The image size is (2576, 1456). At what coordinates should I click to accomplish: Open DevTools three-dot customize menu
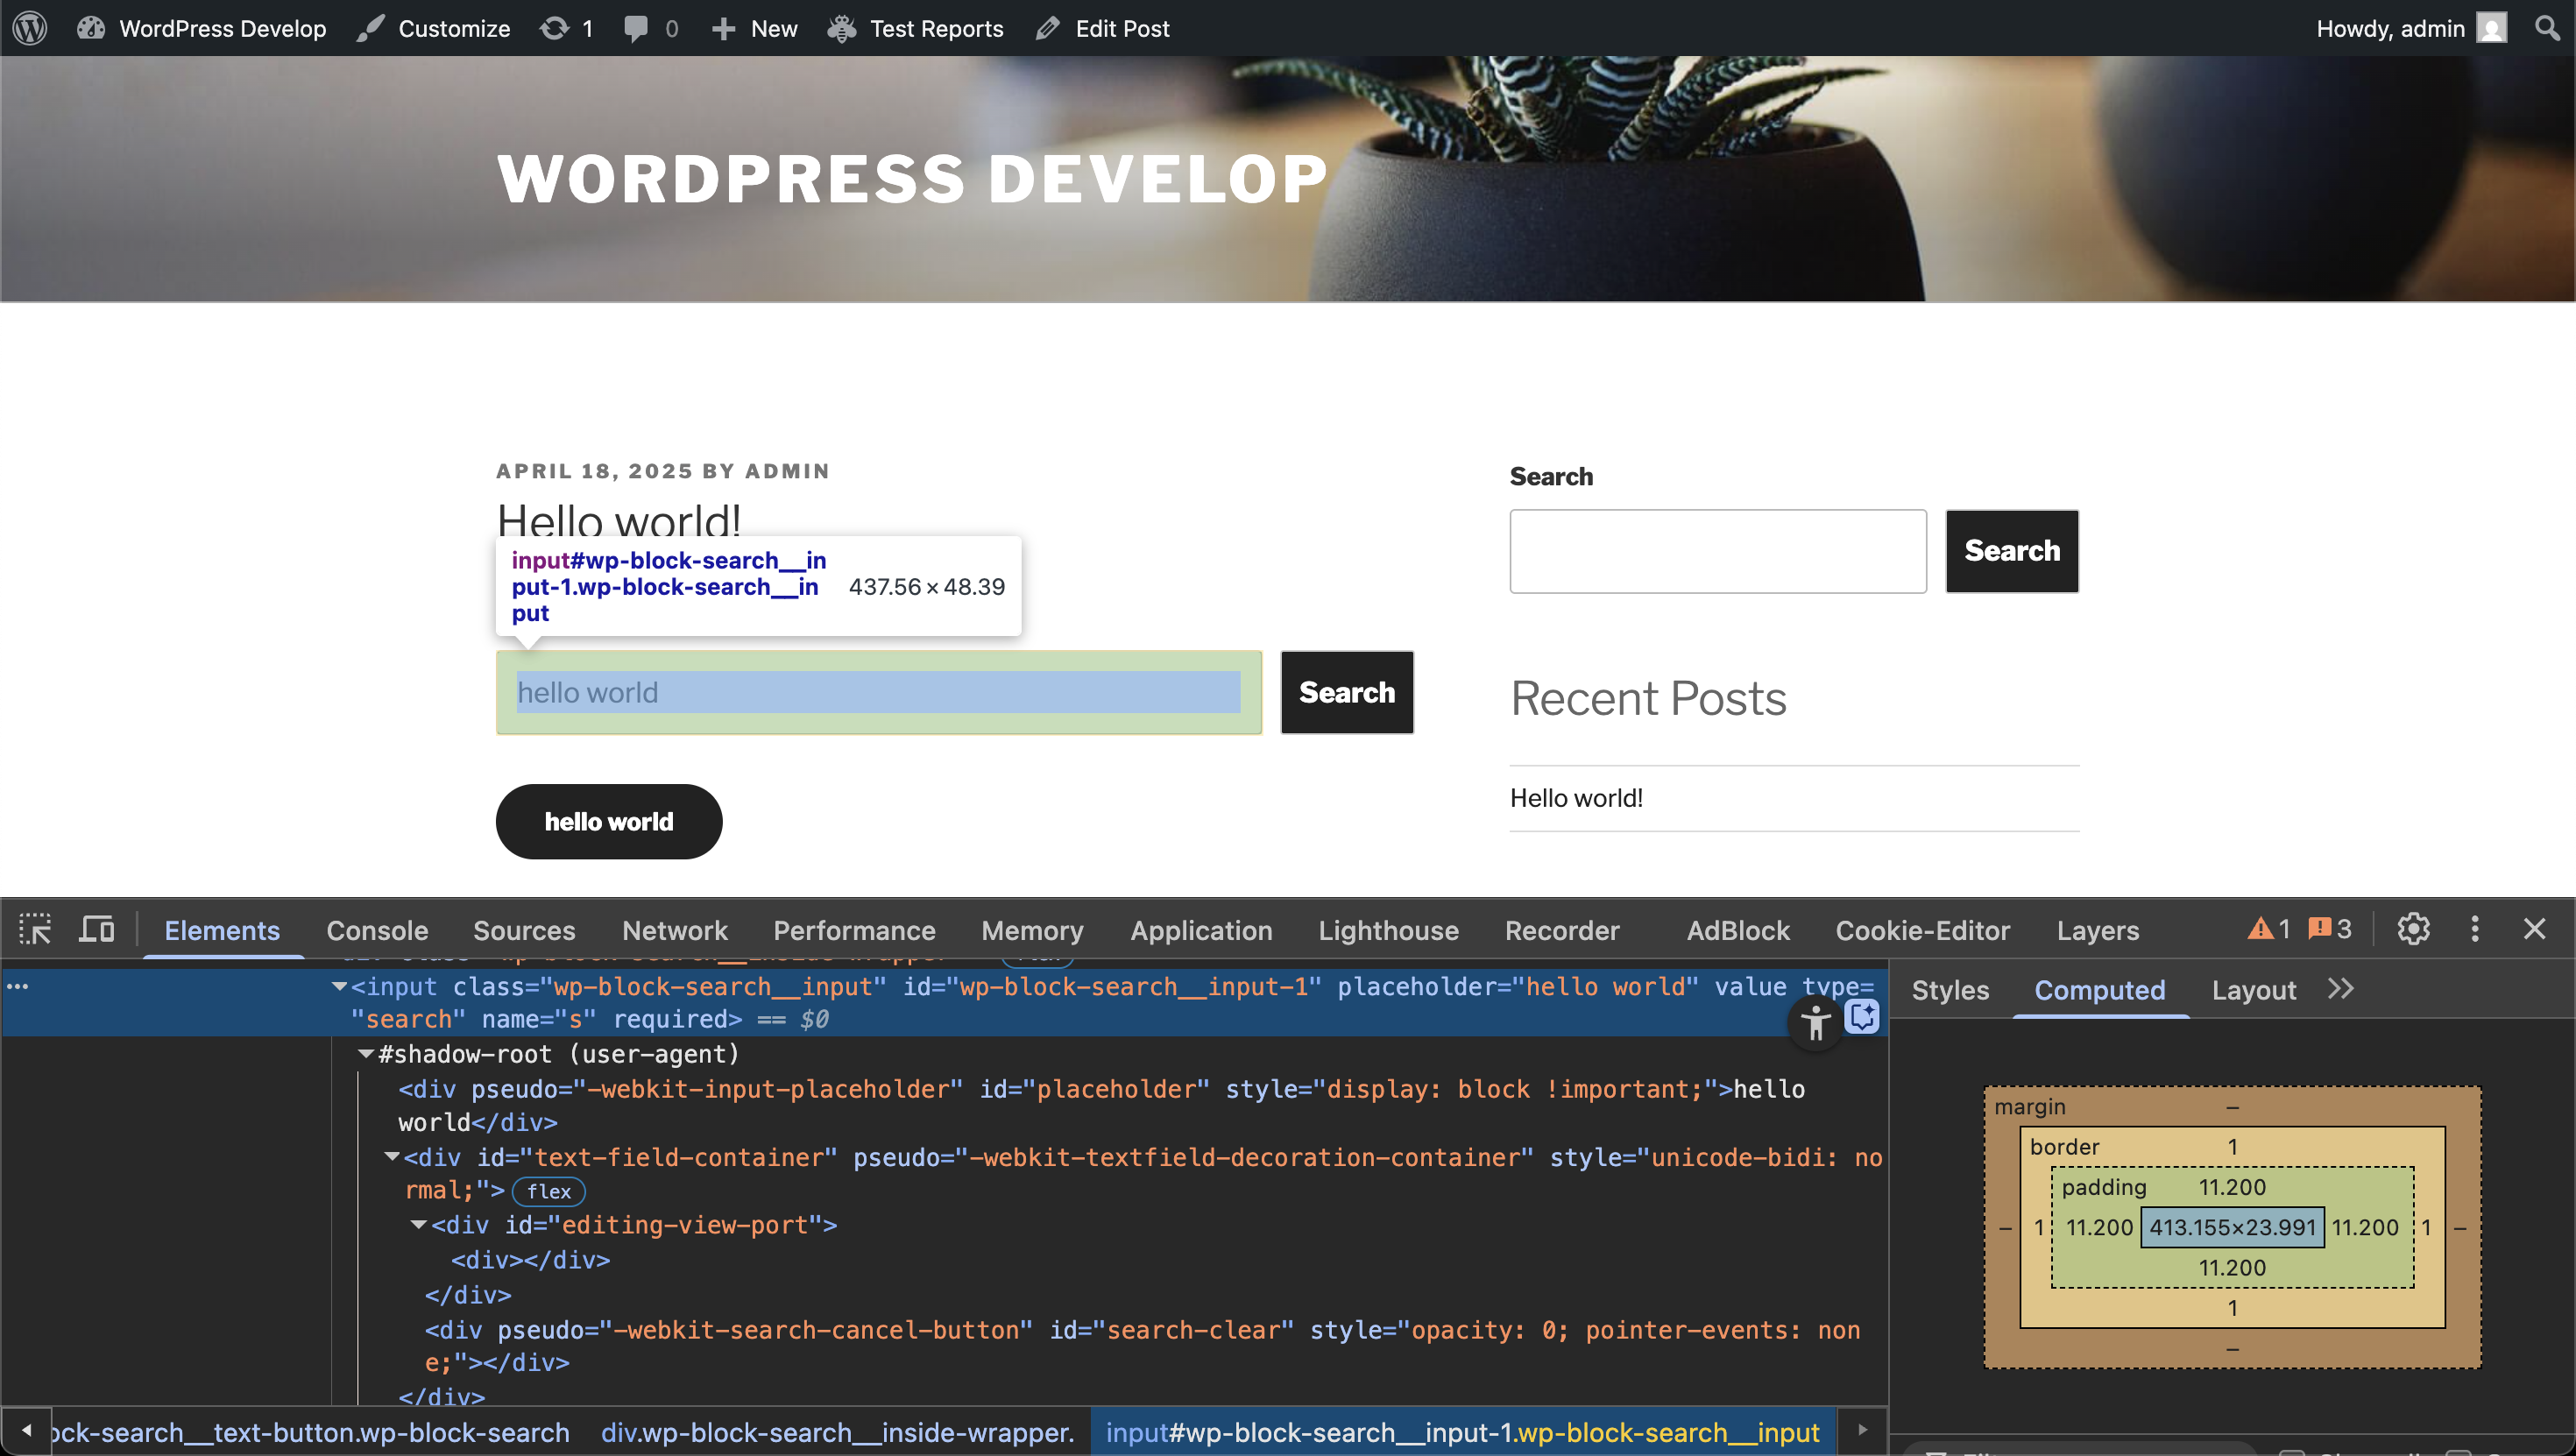click(x=2474, y=929)
